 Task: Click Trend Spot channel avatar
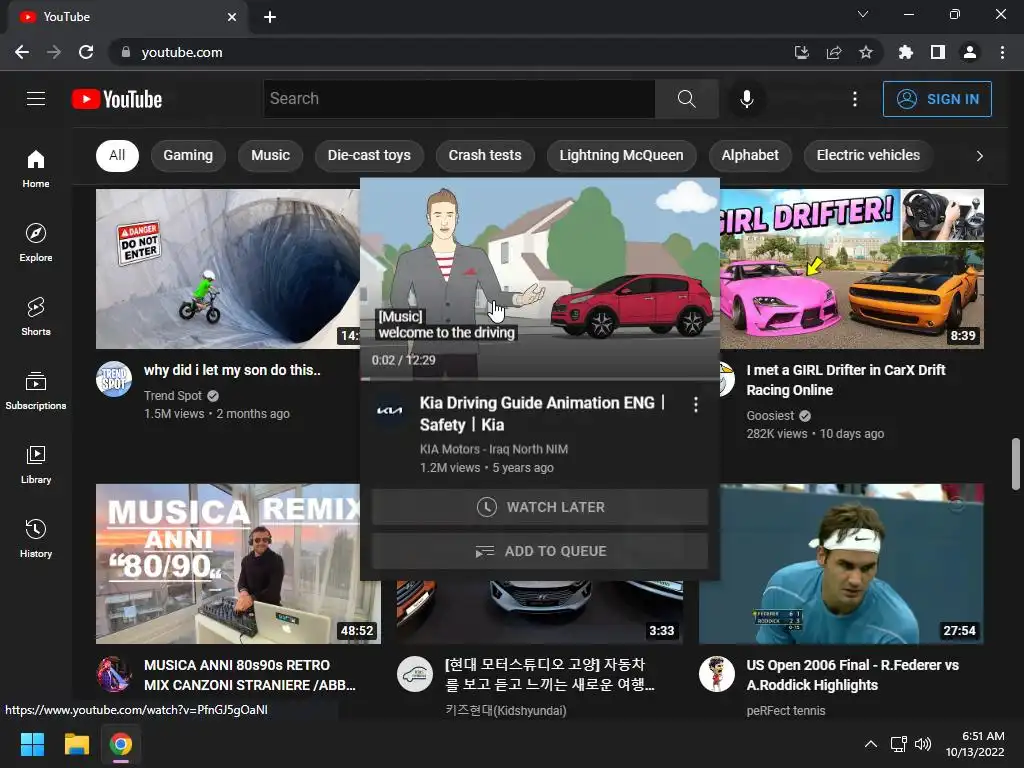point(114,379)
